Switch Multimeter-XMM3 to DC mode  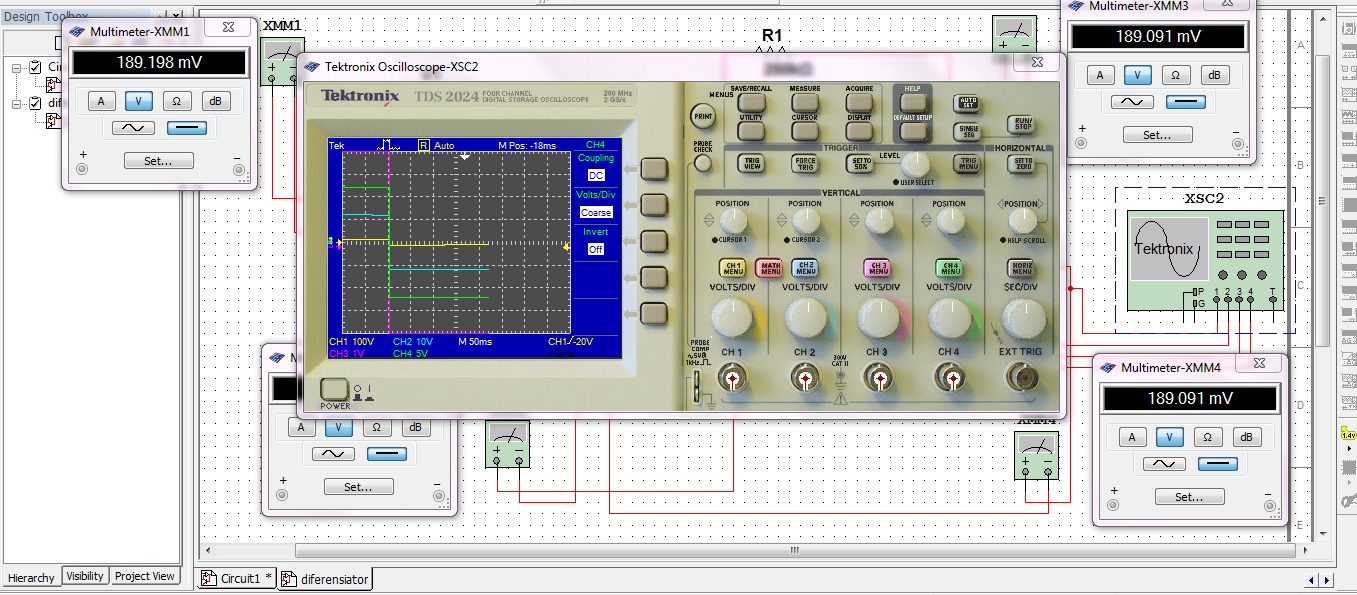1186,102
